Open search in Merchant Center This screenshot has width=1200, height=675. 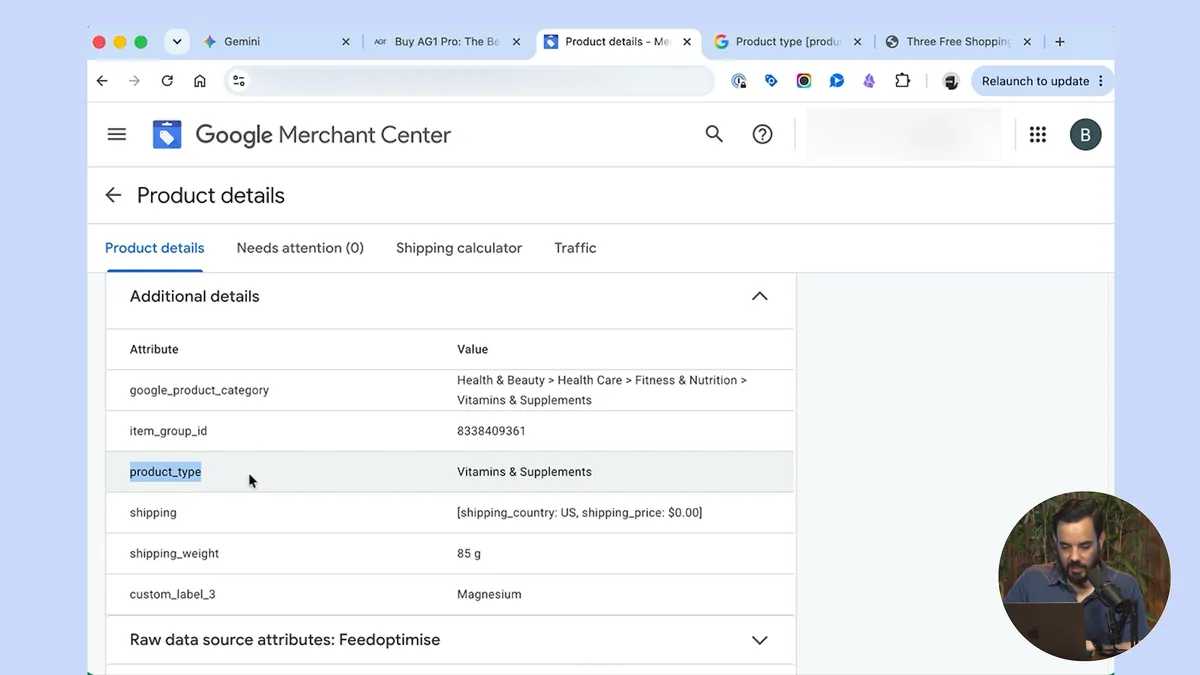point(714,134)
